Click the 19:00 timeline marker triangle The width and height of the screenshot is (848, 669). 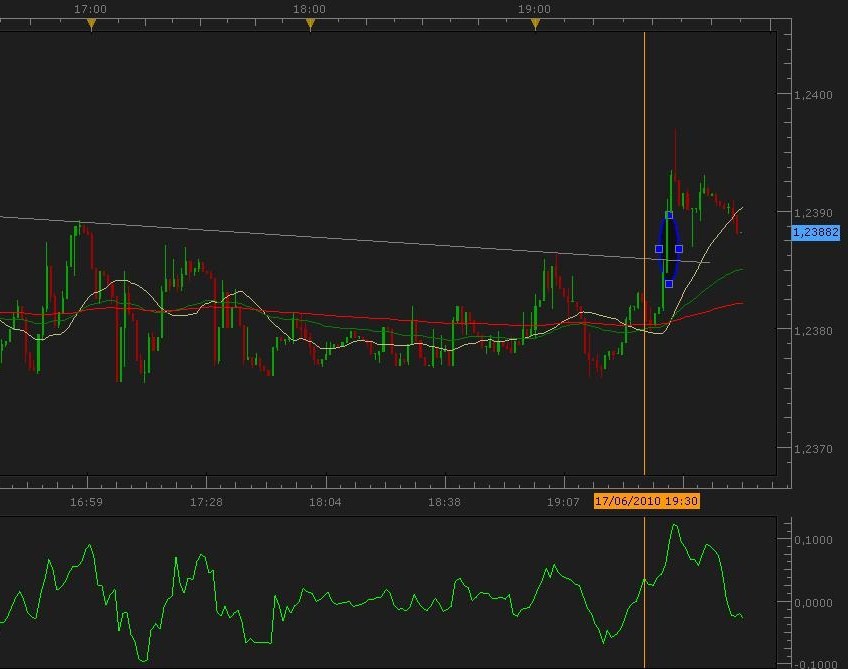point(535,24)
